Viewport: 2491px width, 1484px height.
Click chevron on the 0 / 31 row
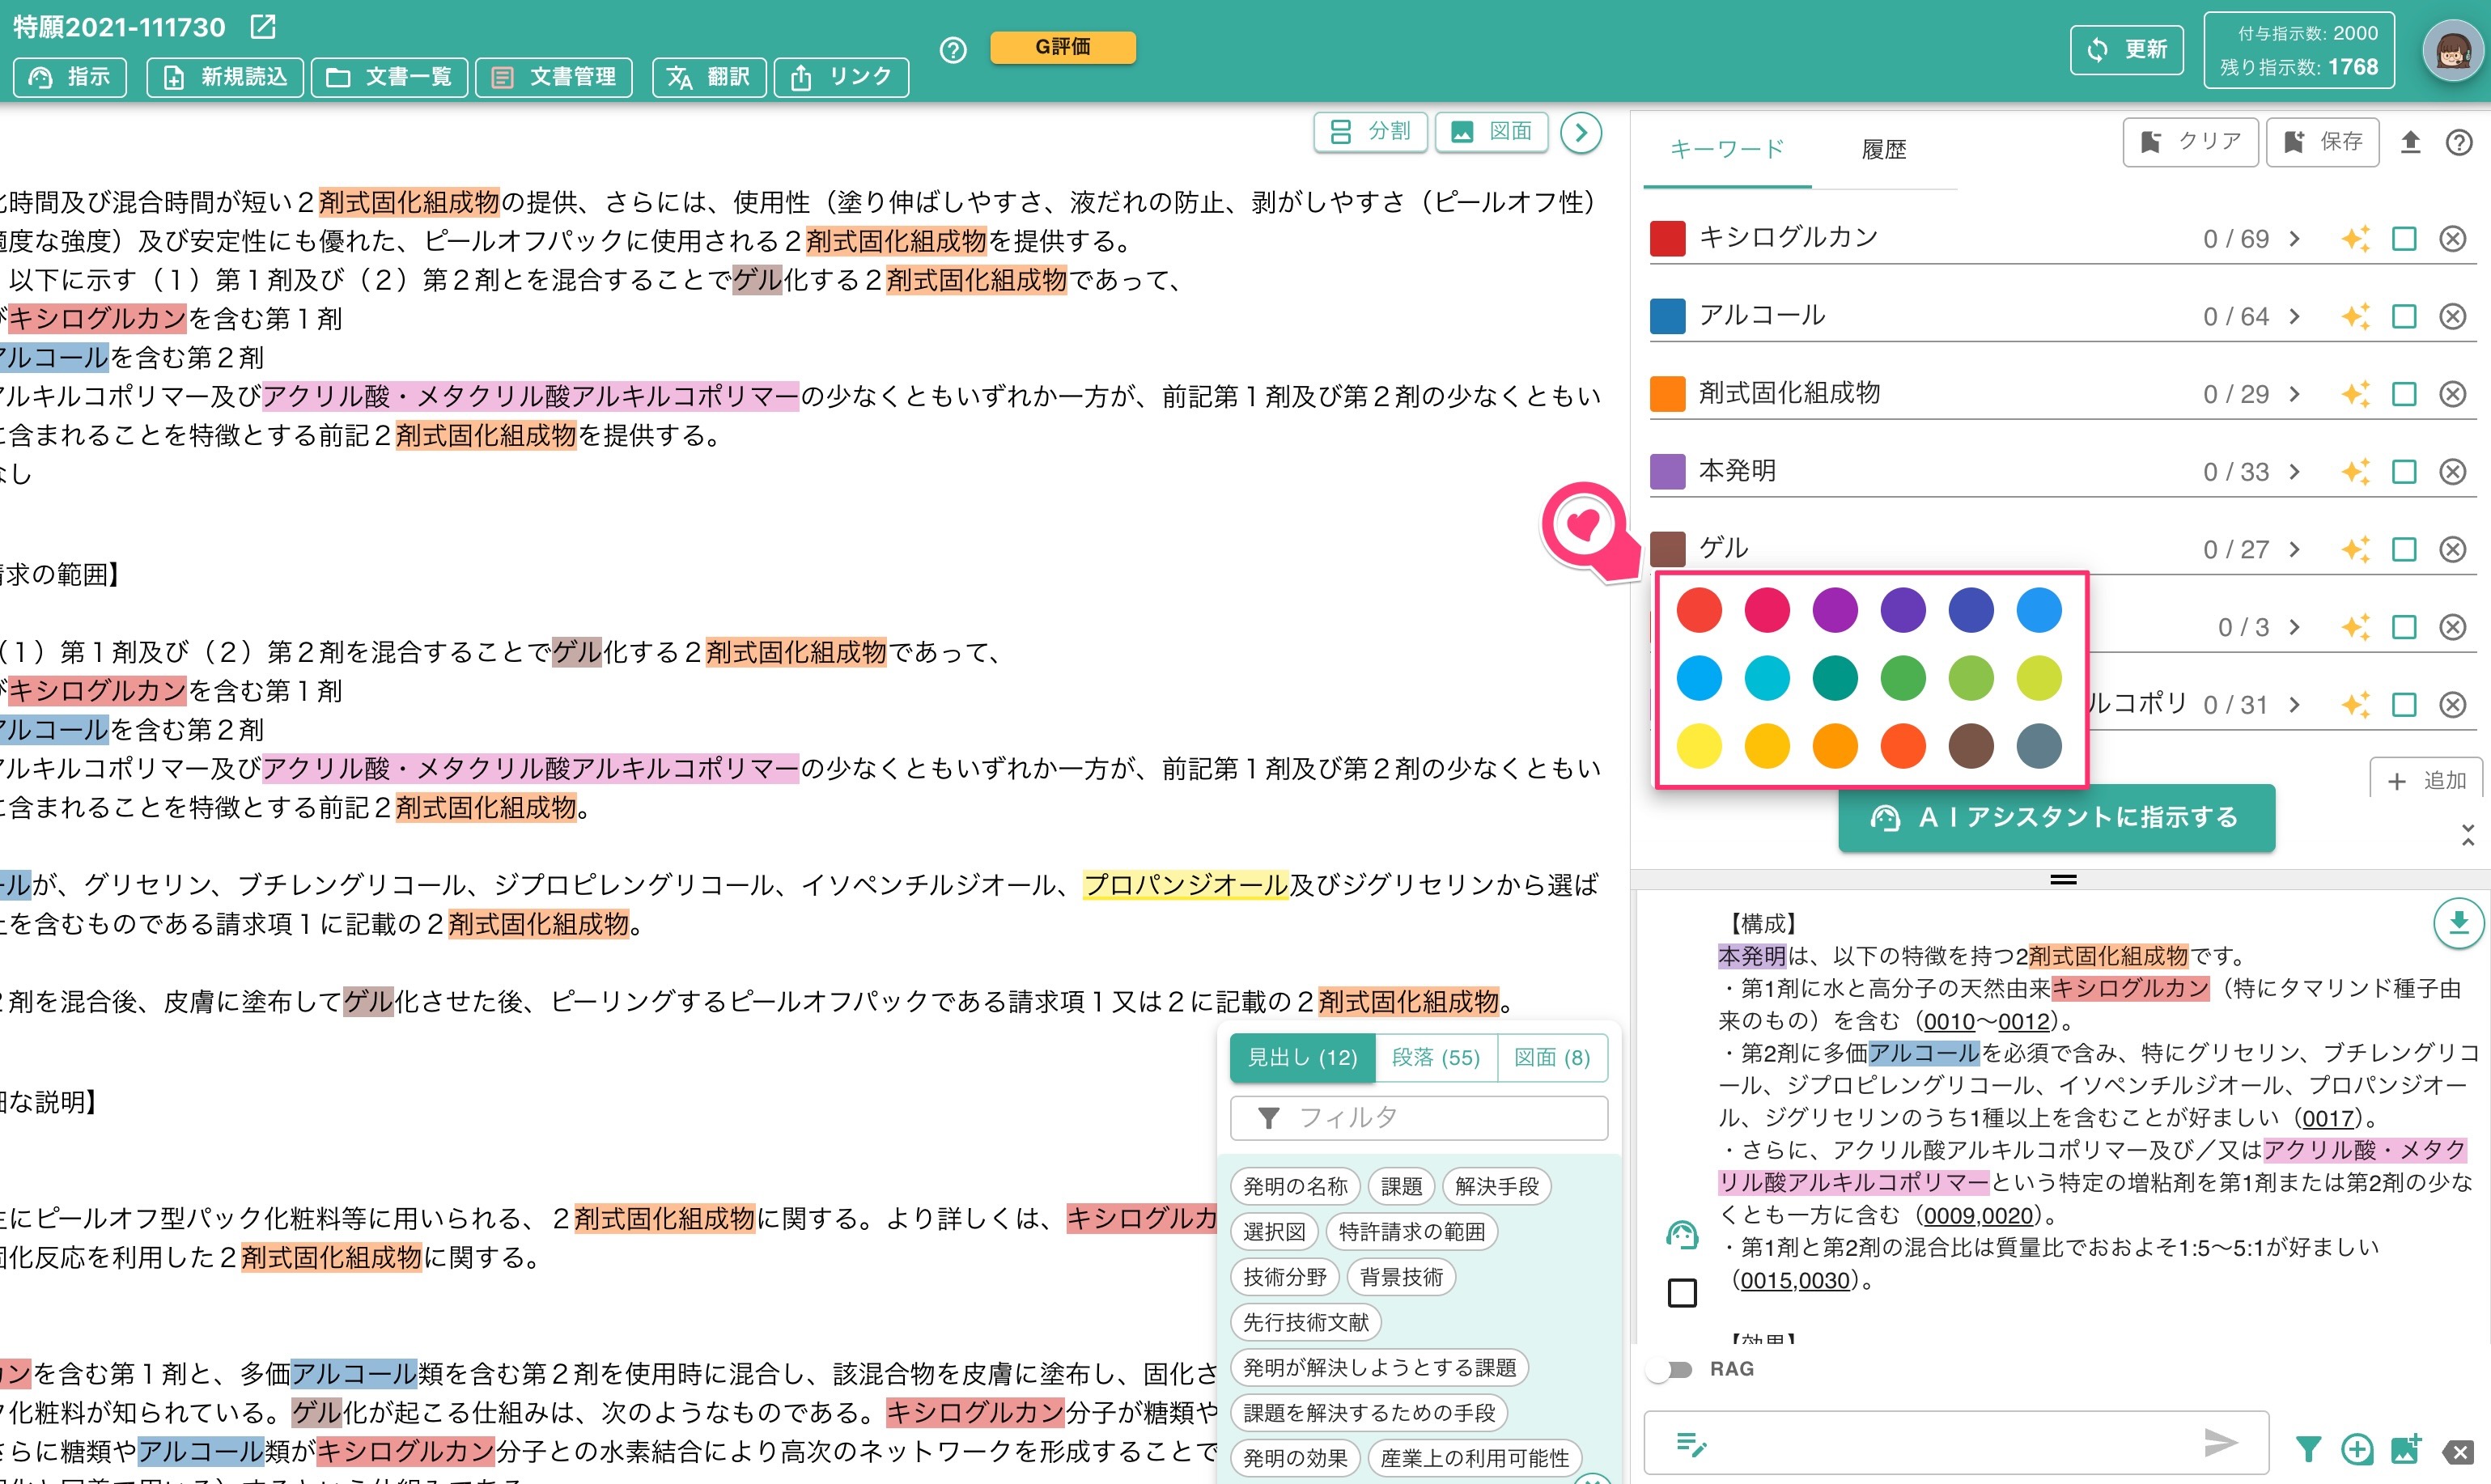[2295, 705]
